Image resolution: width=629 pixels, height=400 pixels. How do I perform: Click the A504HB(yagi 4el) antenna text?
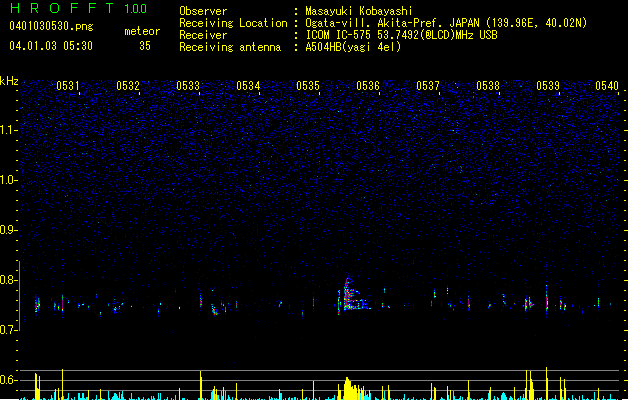(353, 47)
